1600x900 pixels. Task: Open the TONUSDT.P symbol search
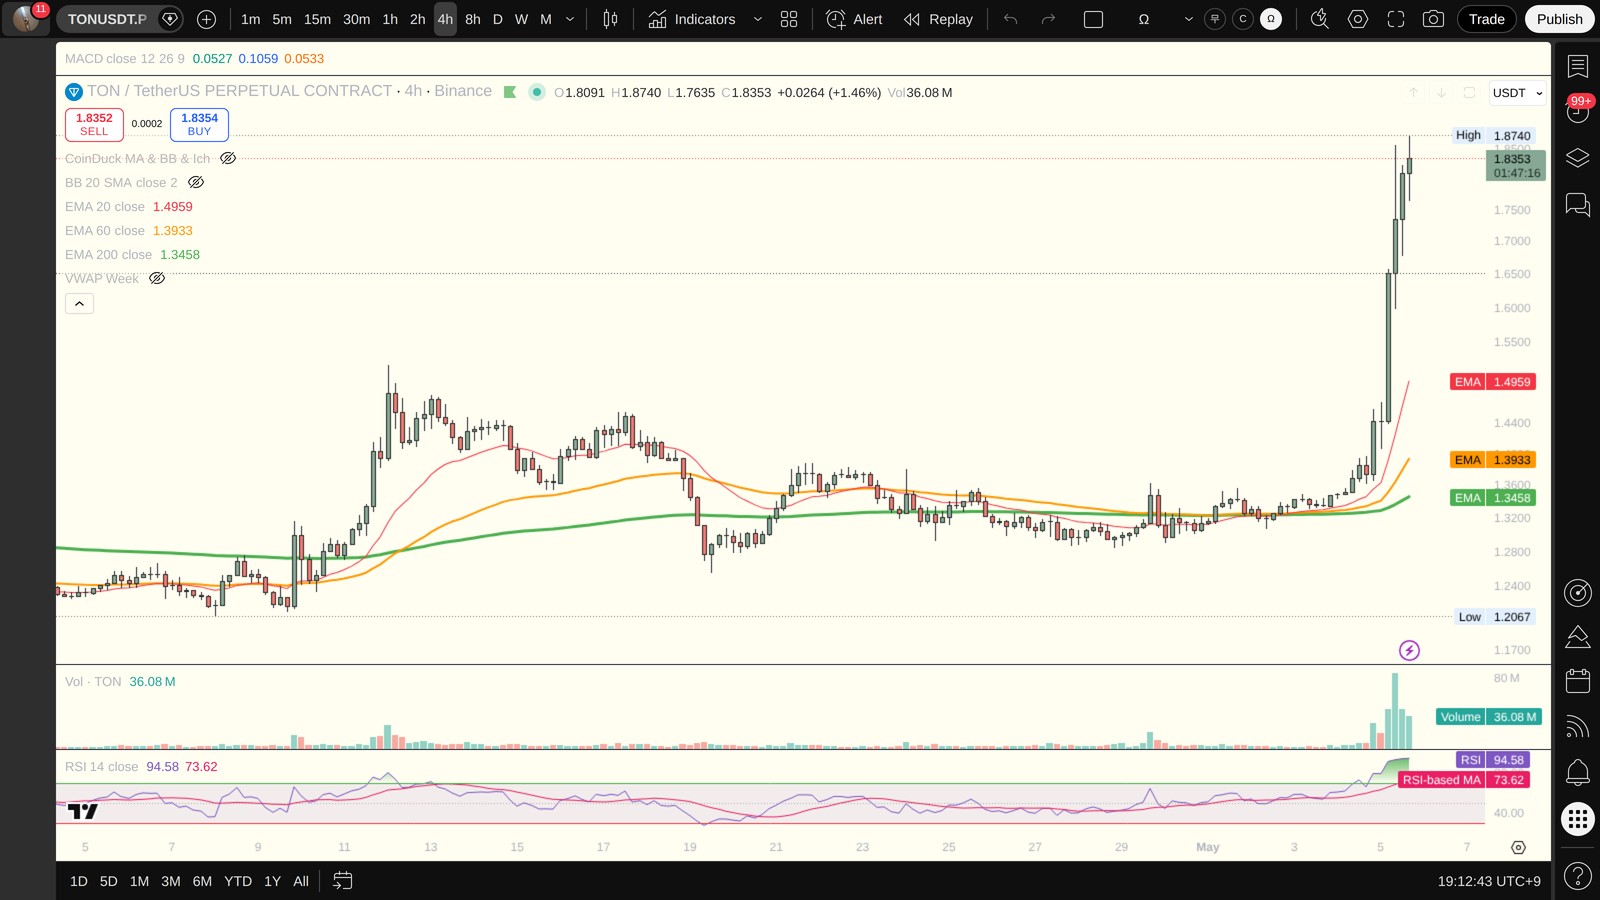click(x=107, y=19)
